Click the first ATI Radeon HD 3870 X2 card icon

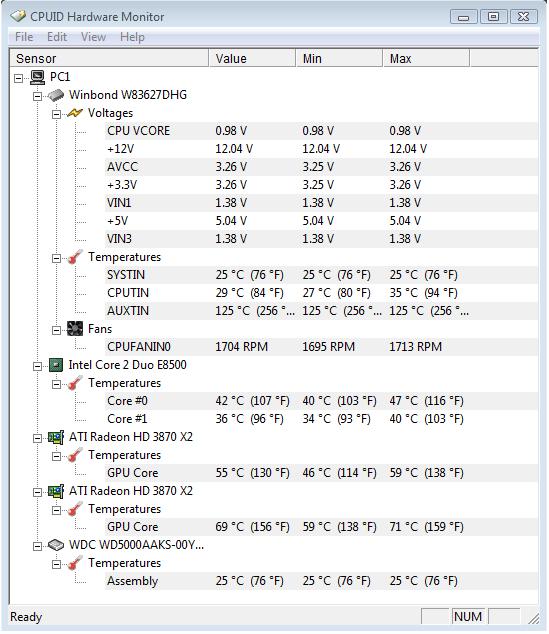click(x=56, y=437)
